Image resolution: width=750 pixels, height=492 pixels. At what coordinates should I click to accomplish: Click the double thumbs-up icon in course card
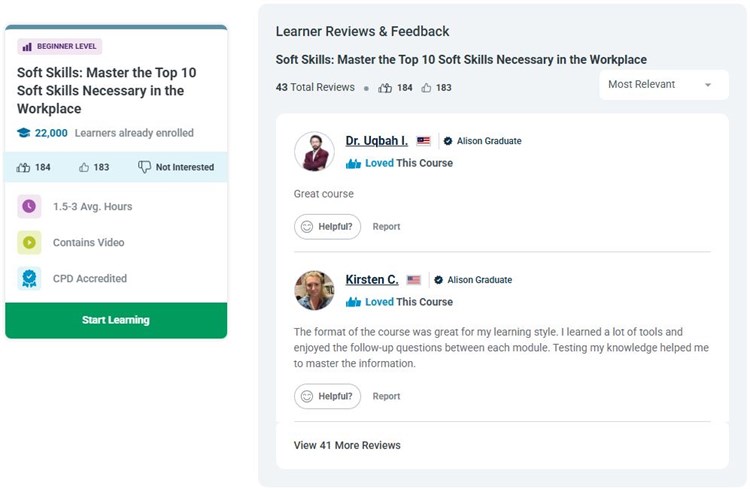coord(24,167)
